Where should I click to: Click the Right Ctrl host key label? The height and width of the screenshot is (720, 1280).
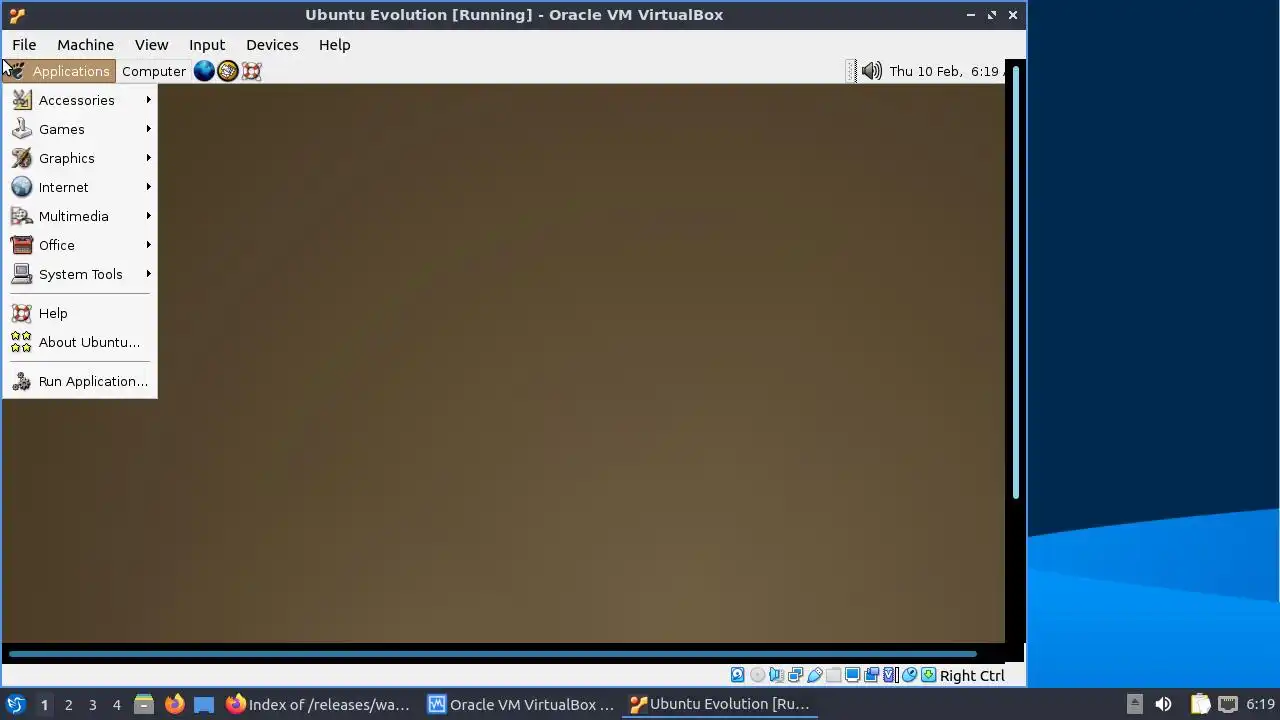pyautogui.click(x=972, y=676)
